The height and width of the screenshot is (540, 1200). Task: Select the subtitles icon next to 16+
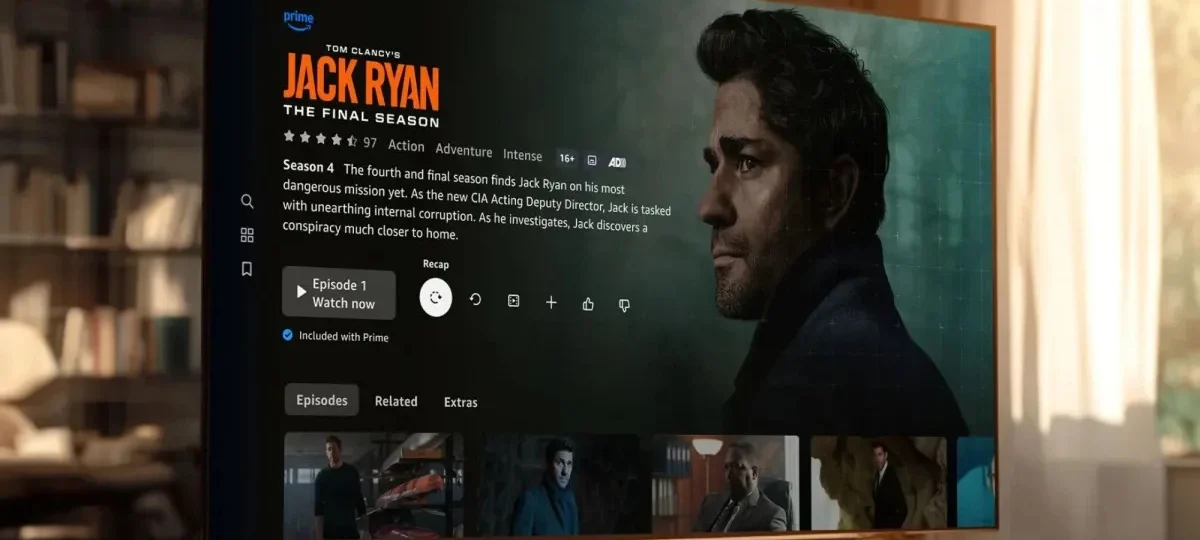(x=592, y=160)
